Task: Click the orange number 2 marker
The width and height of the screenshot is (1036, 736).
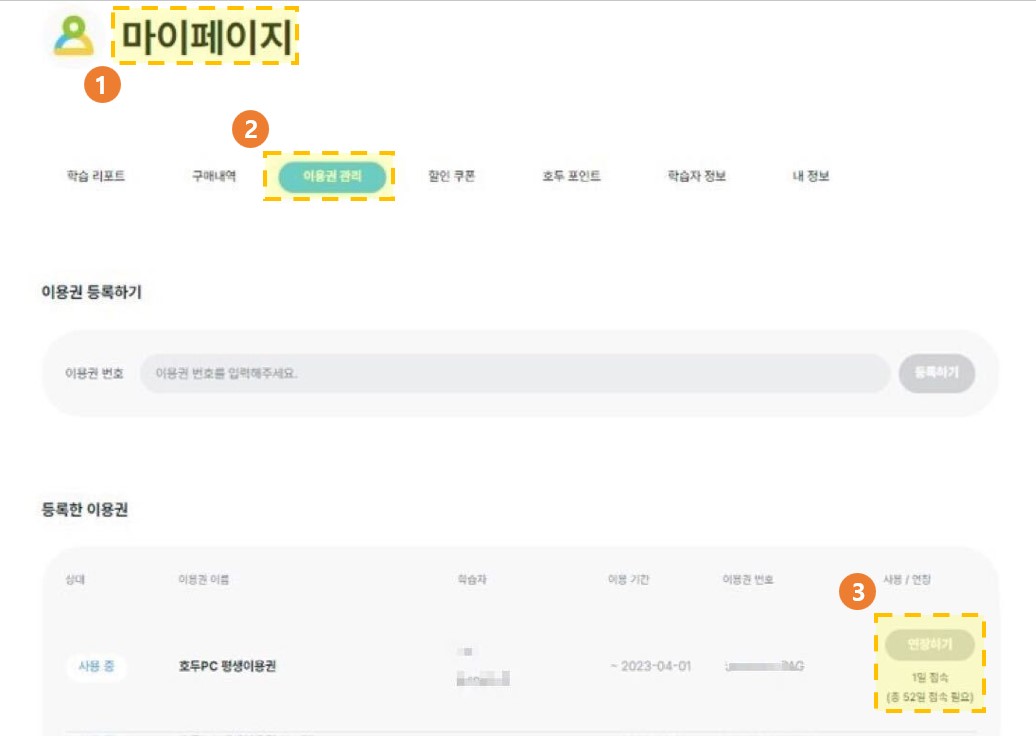Action: coord(250,129)
